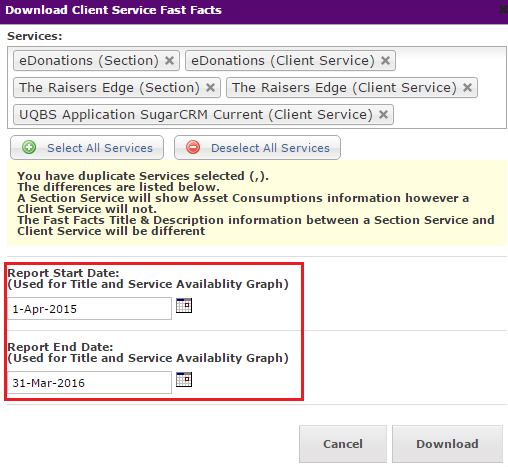Remove UQBS Application SugarCRM Current tag
Viewport: 508px width, 467px height.
[x=383, y=115]
